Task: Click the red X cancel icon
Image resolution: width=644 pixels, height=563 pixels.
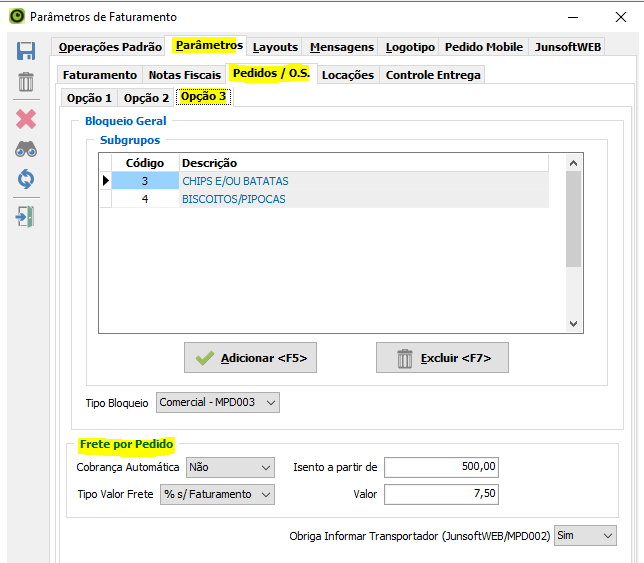Action: (x=26, y=119)
